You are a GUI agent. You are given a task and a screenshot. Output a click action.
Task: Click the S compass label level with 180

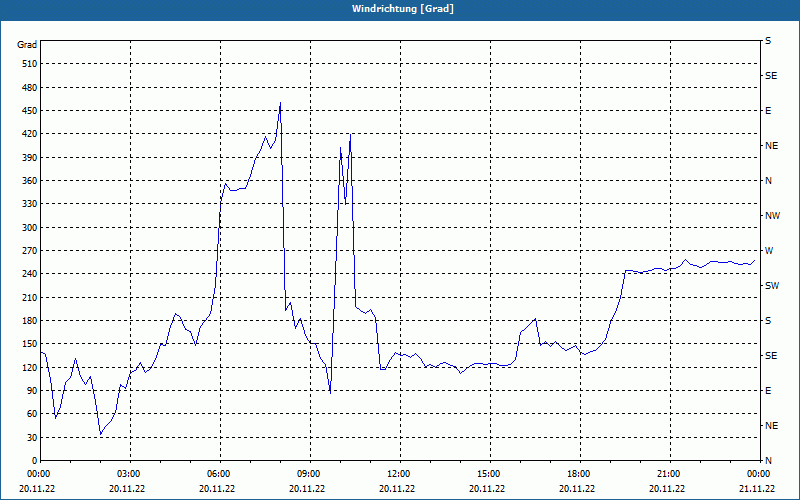(x=768, y=321)
